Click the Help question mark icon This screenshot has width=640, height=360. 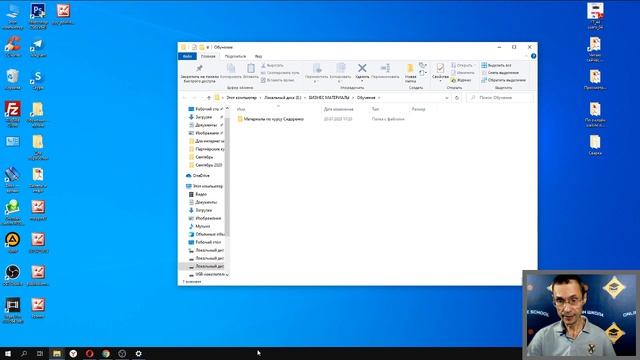click(533, 56)
